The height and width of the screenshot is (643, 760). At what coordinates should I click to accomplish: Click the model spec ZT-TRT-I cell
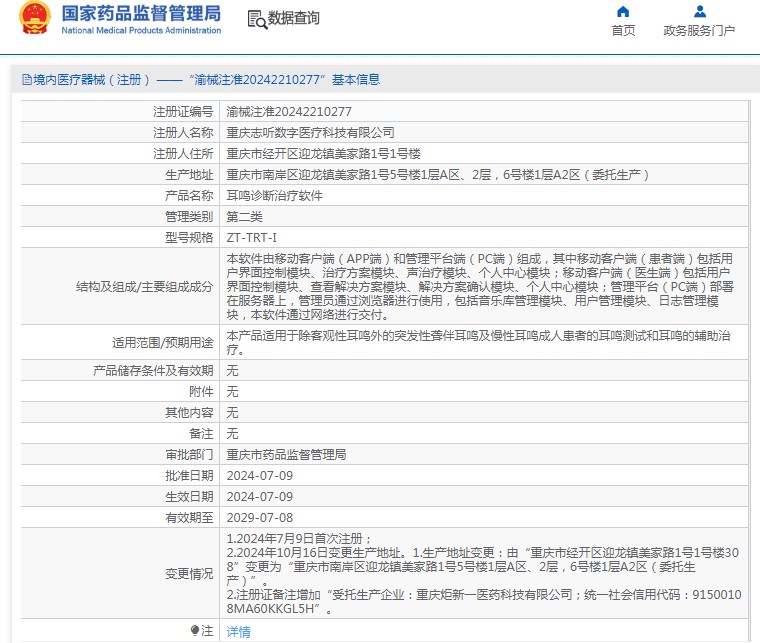pyautogui.click(x=251, y=237)
